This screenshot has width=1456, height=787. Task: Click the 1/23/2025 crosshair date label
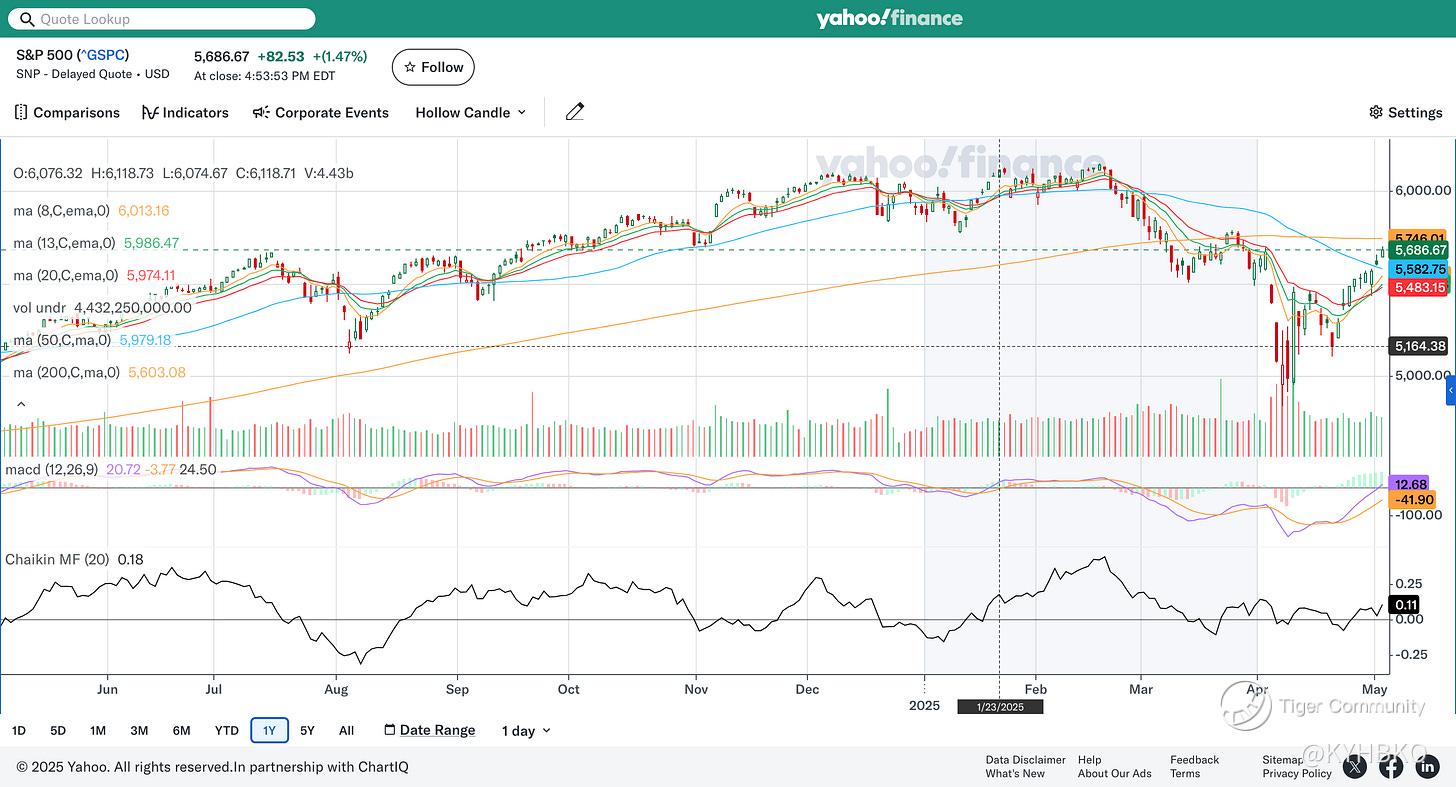[x=1000, y=706]
